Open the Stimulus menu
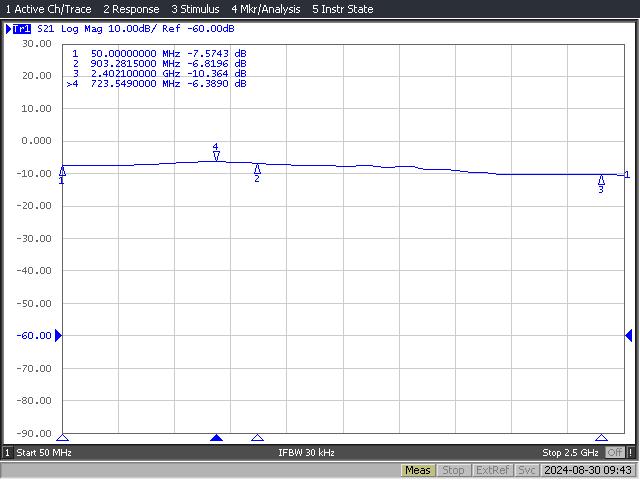 click(195, 9)
